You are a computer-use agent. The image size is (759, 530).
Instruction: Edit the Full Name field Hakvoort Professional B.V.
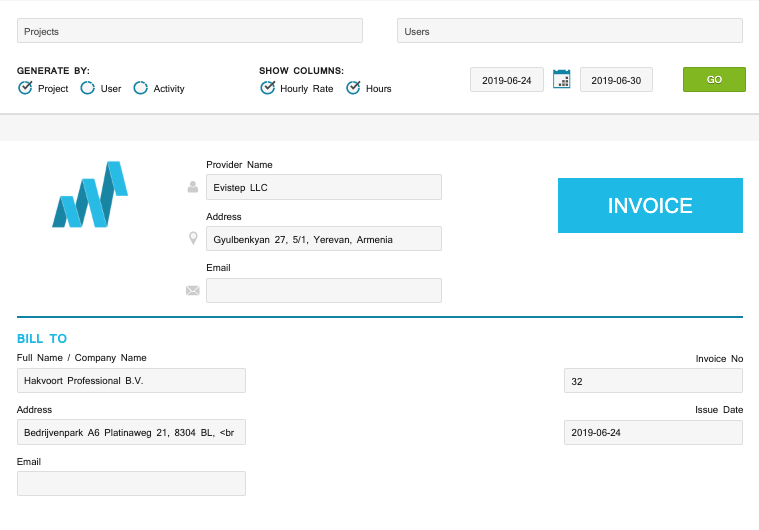point(131,380)
